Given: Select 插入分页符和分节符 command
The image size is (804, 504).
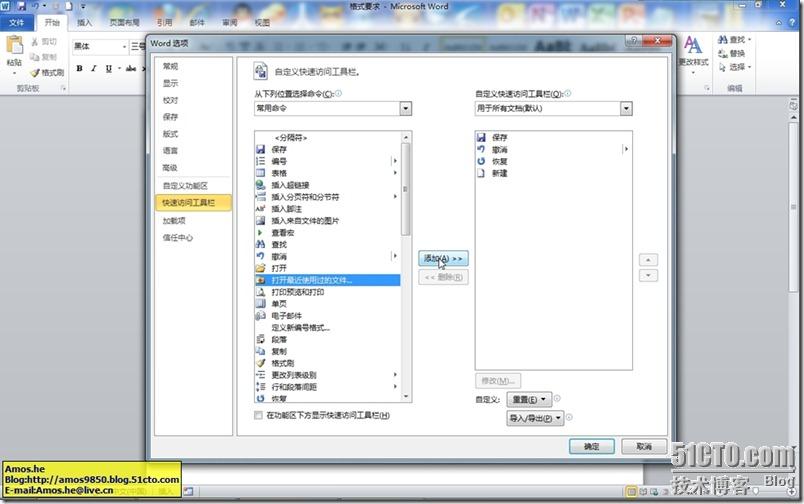Looking at the screenshot, I should (x=327, y=197).
